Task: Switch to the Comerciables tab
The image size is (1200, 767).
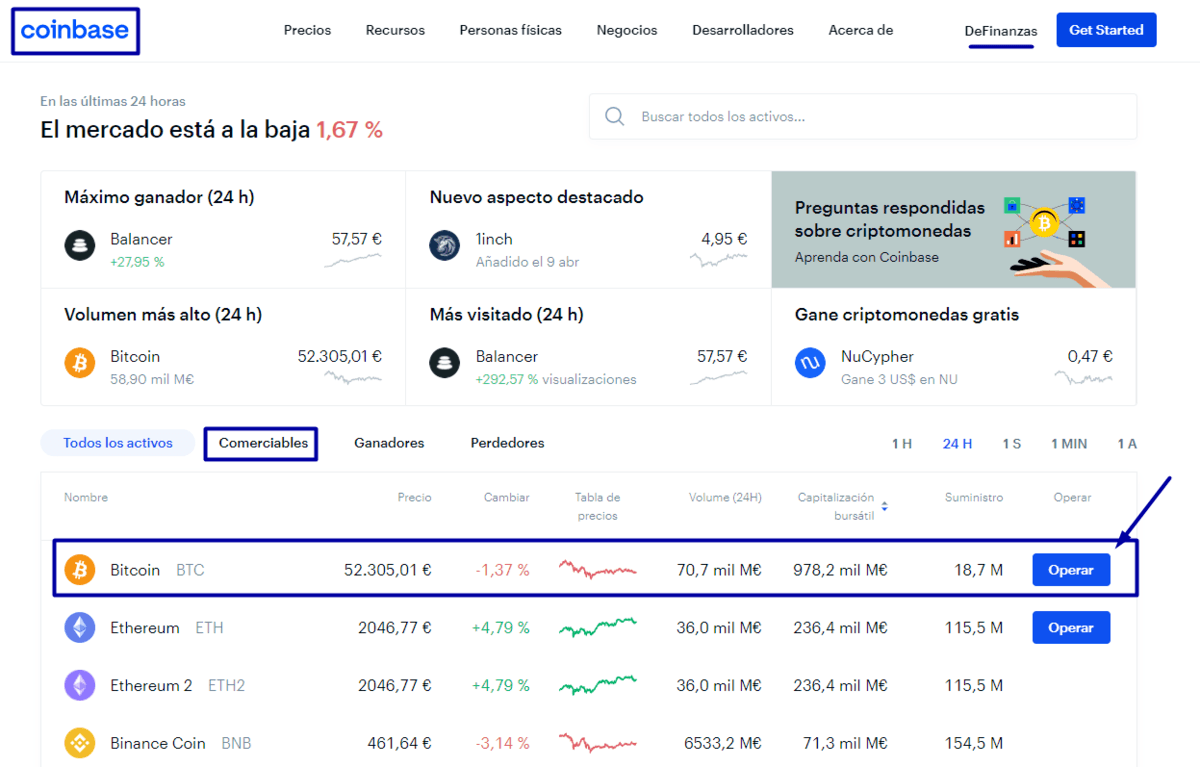Action: [x=263, y=443]
